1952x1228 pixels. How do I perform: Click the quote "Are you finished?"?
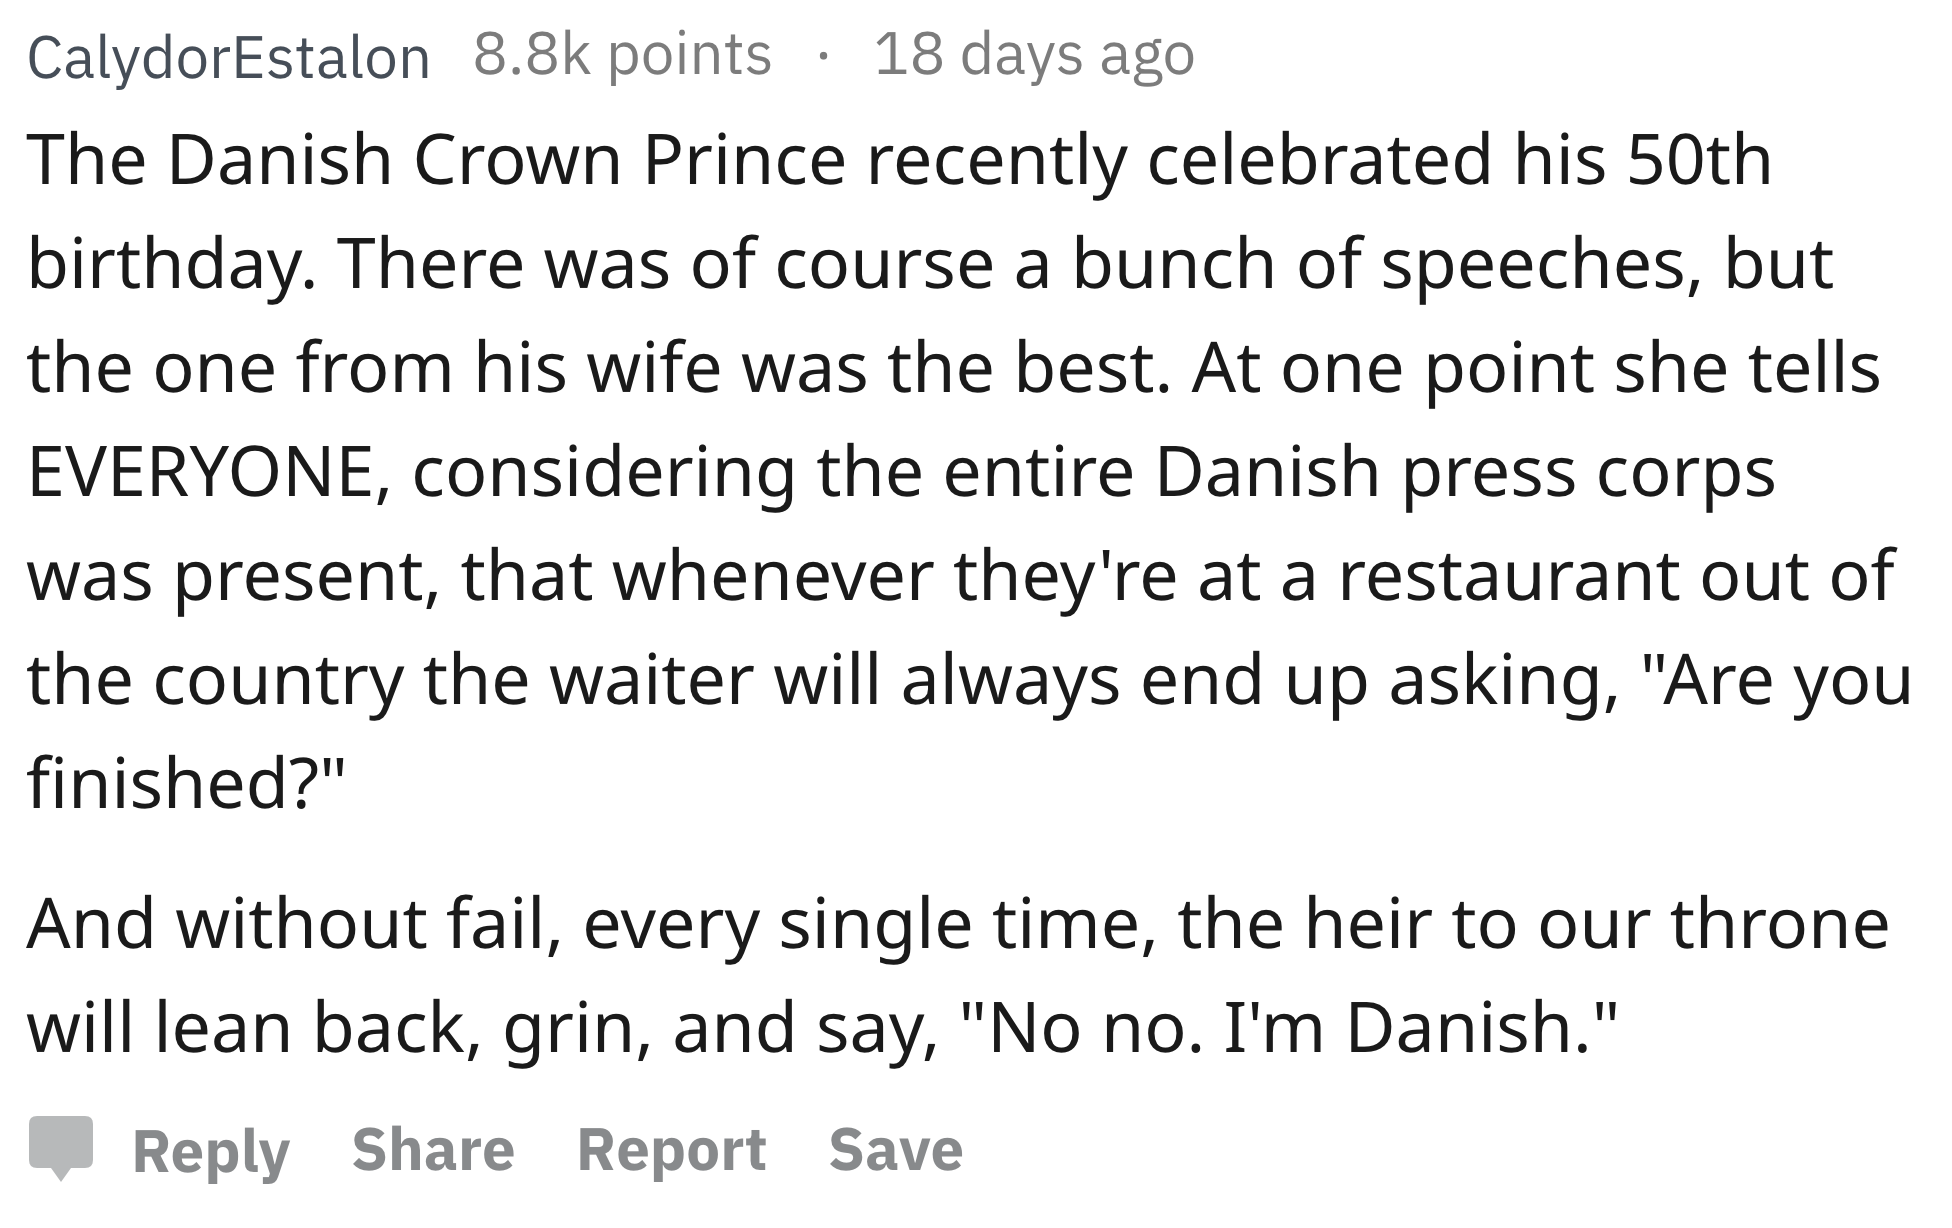[970, 731]
